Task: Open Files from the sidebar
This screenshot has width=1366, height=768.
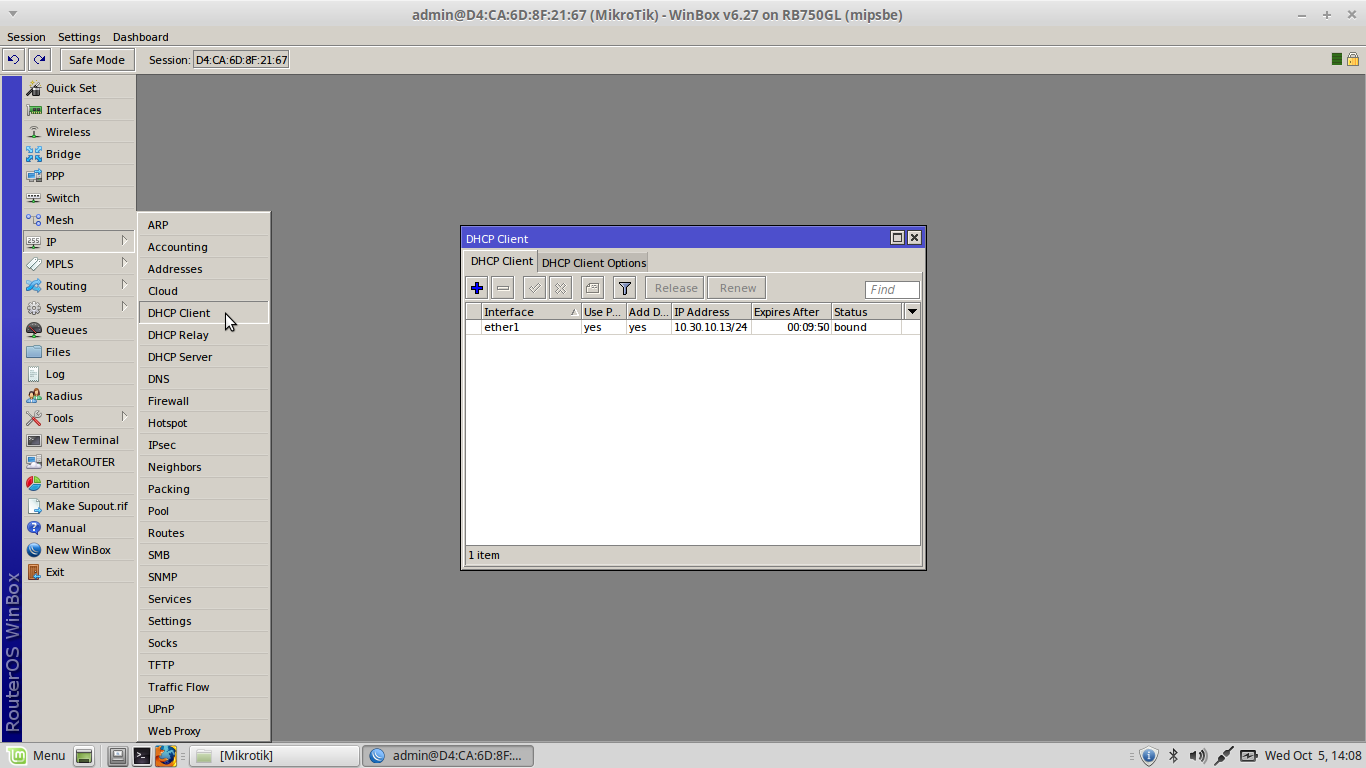Action: pos(79,352)
